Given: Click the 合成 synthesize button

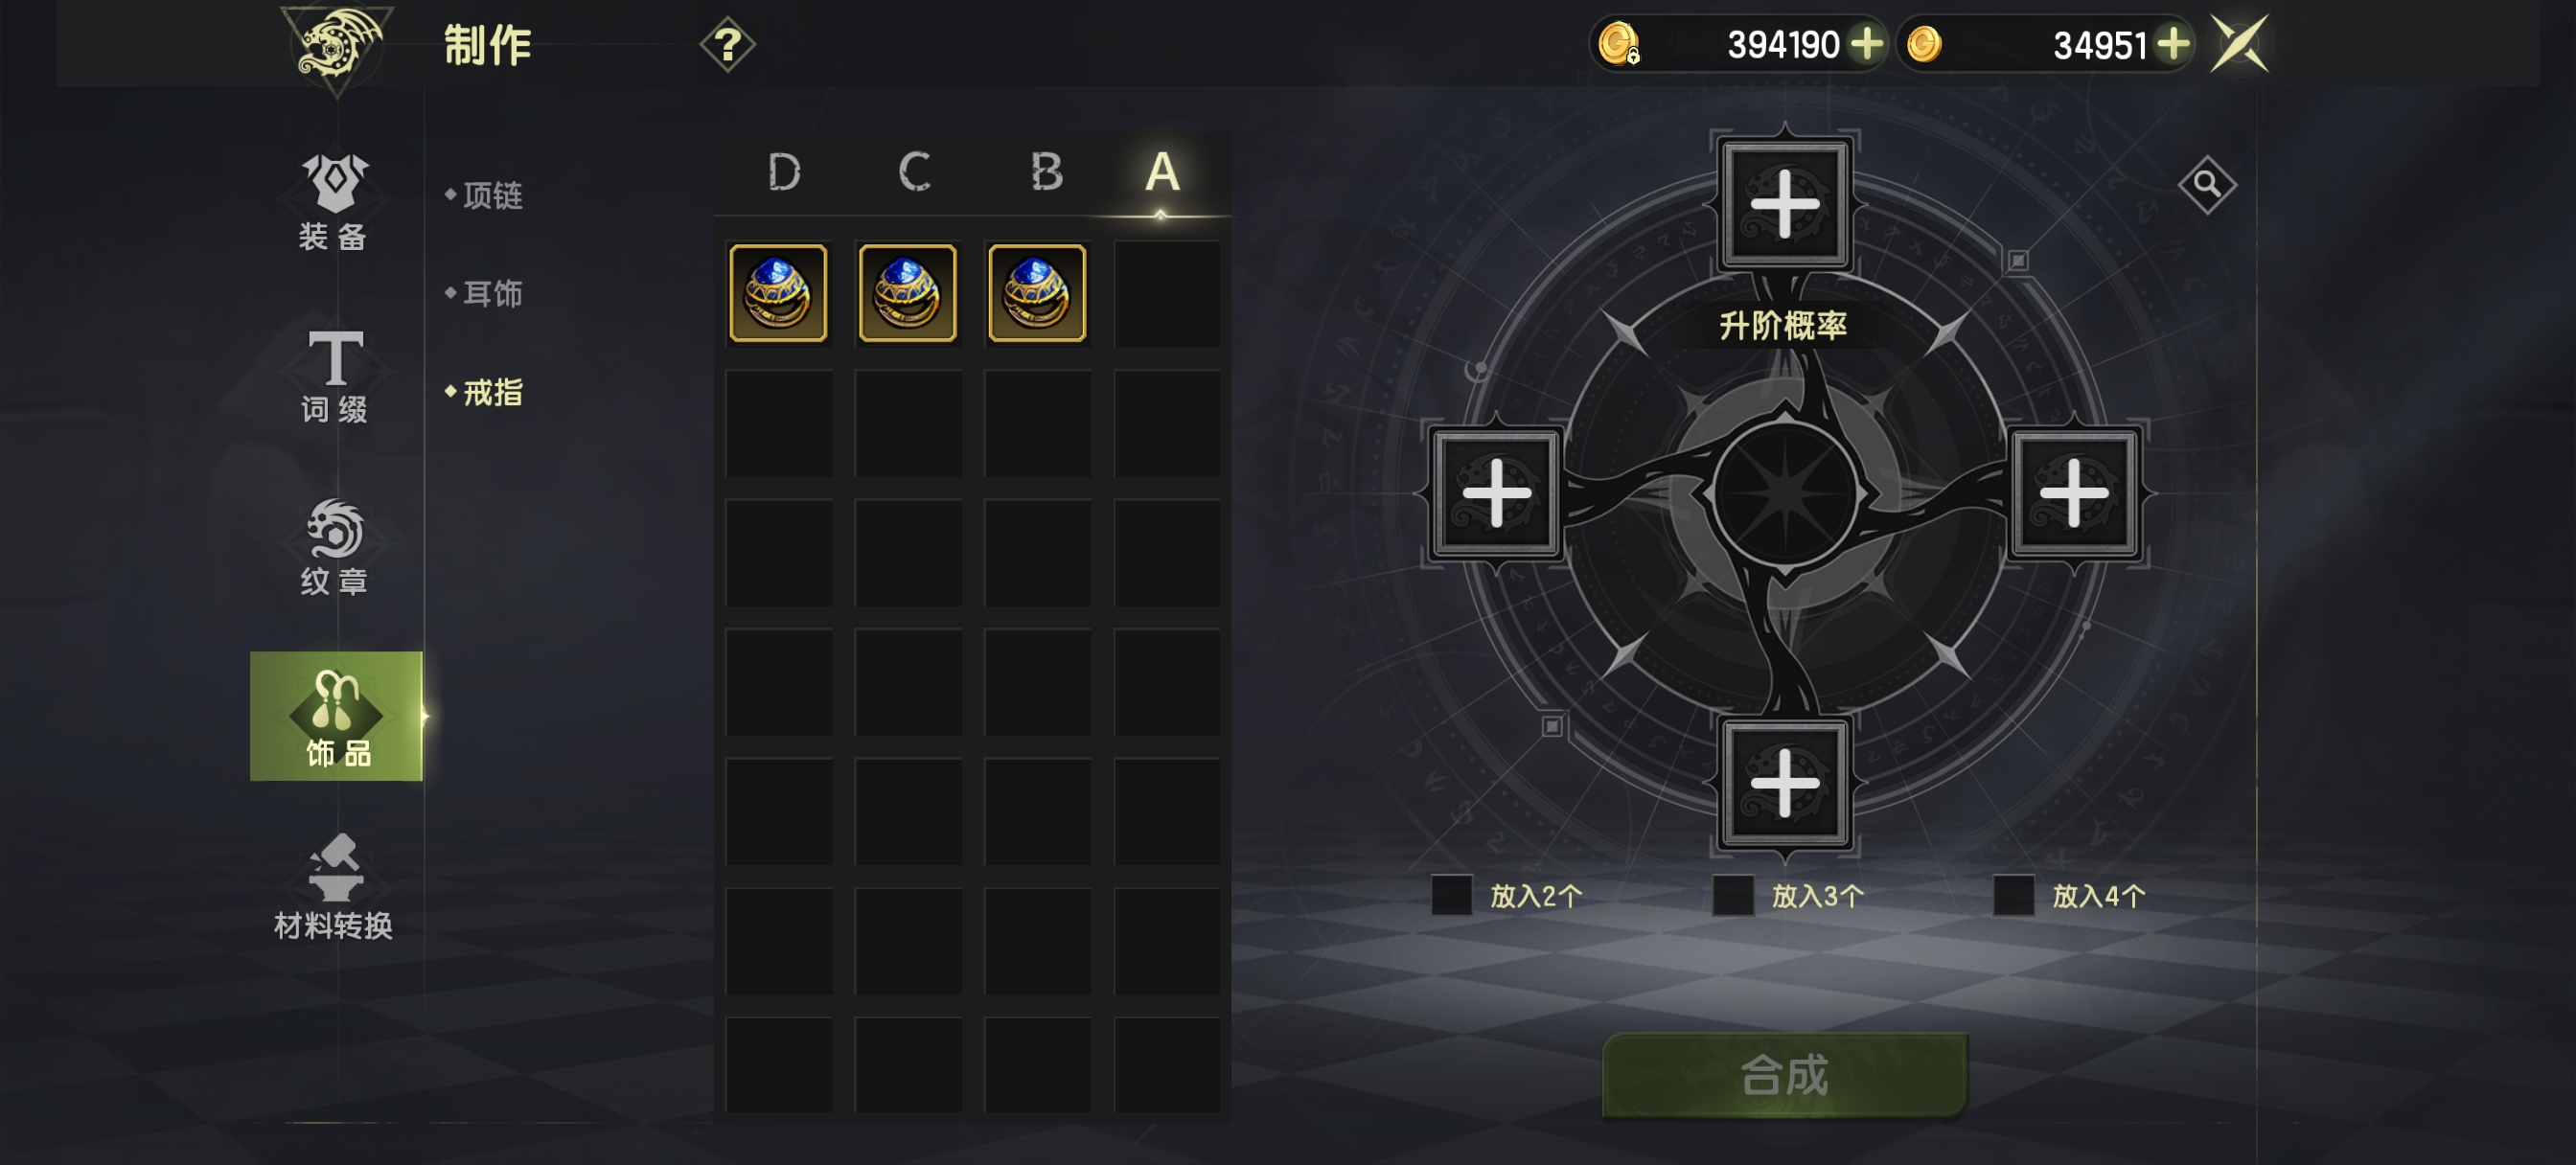Looking at the screenshot, I should coord(1785,1075).
